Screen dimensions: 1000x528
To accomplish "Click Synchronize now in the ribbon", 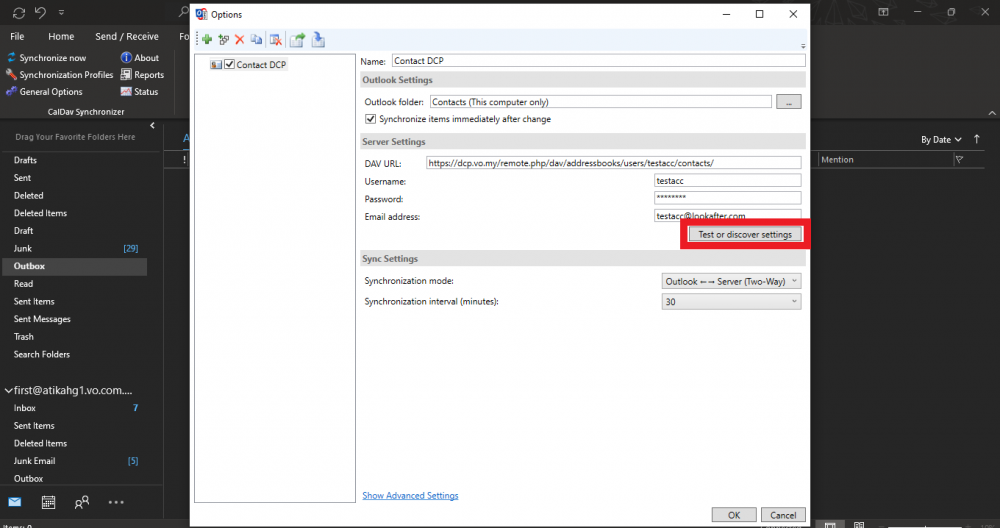I will pos(52,58).
